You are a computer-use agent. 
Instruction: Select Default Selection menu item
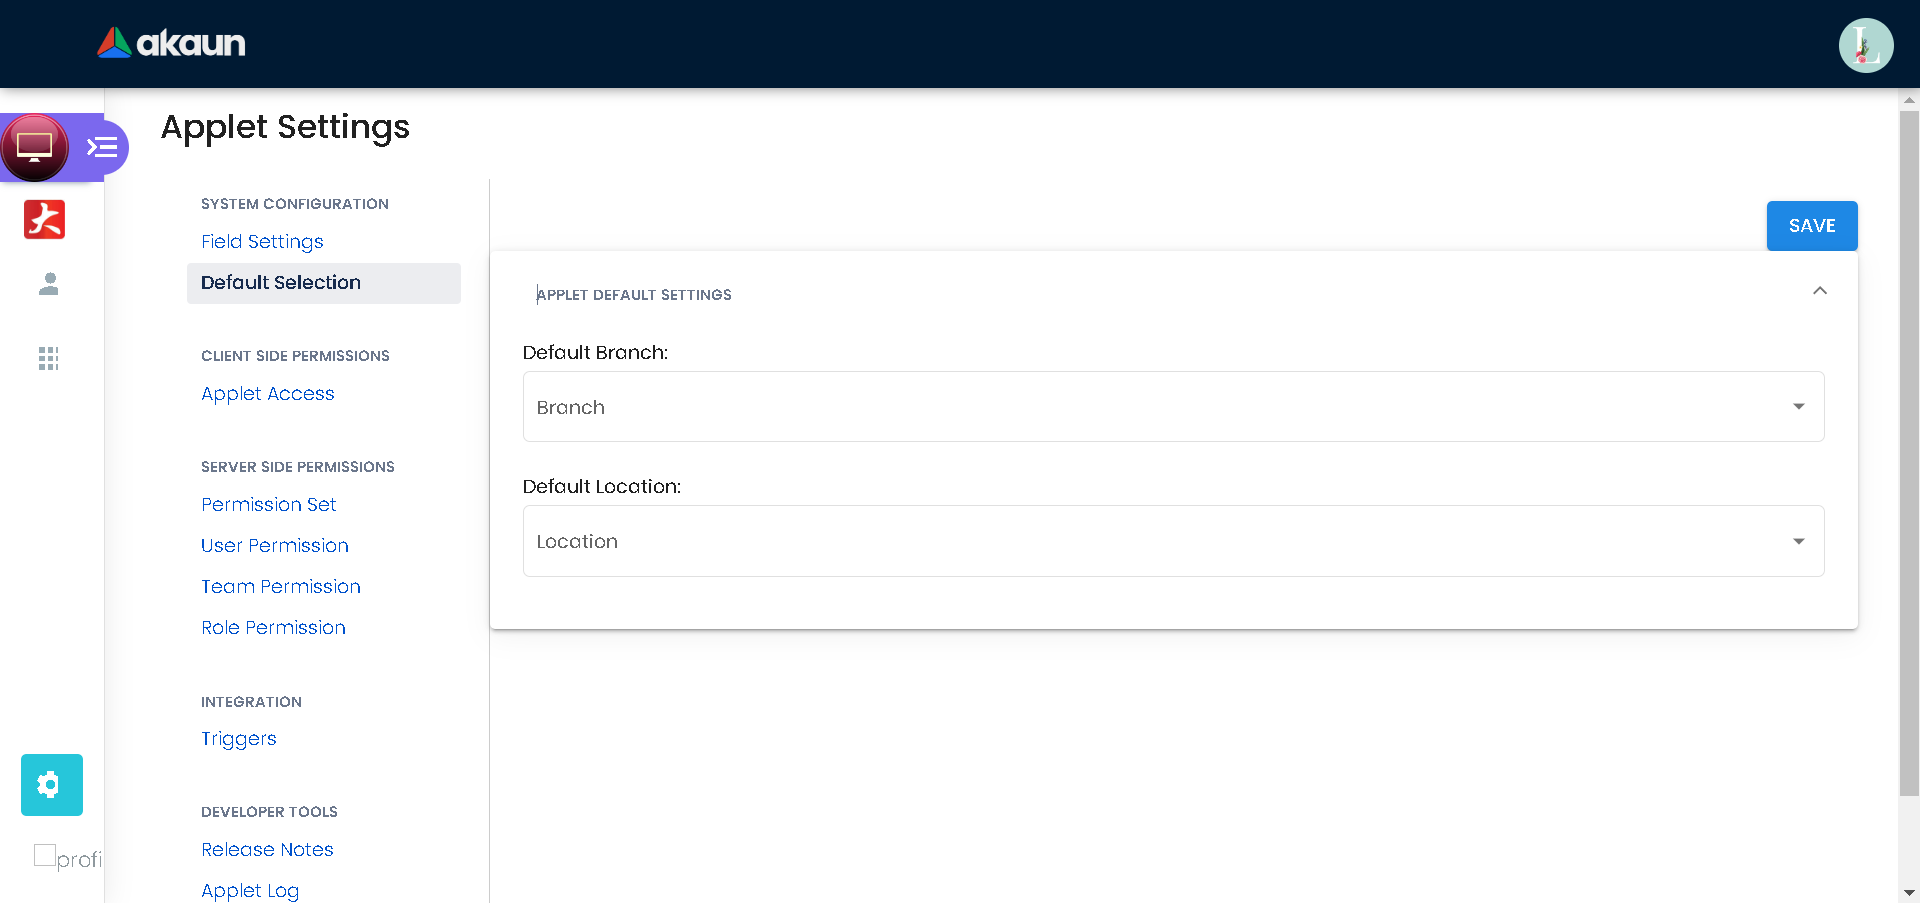(x=324, y=283)
